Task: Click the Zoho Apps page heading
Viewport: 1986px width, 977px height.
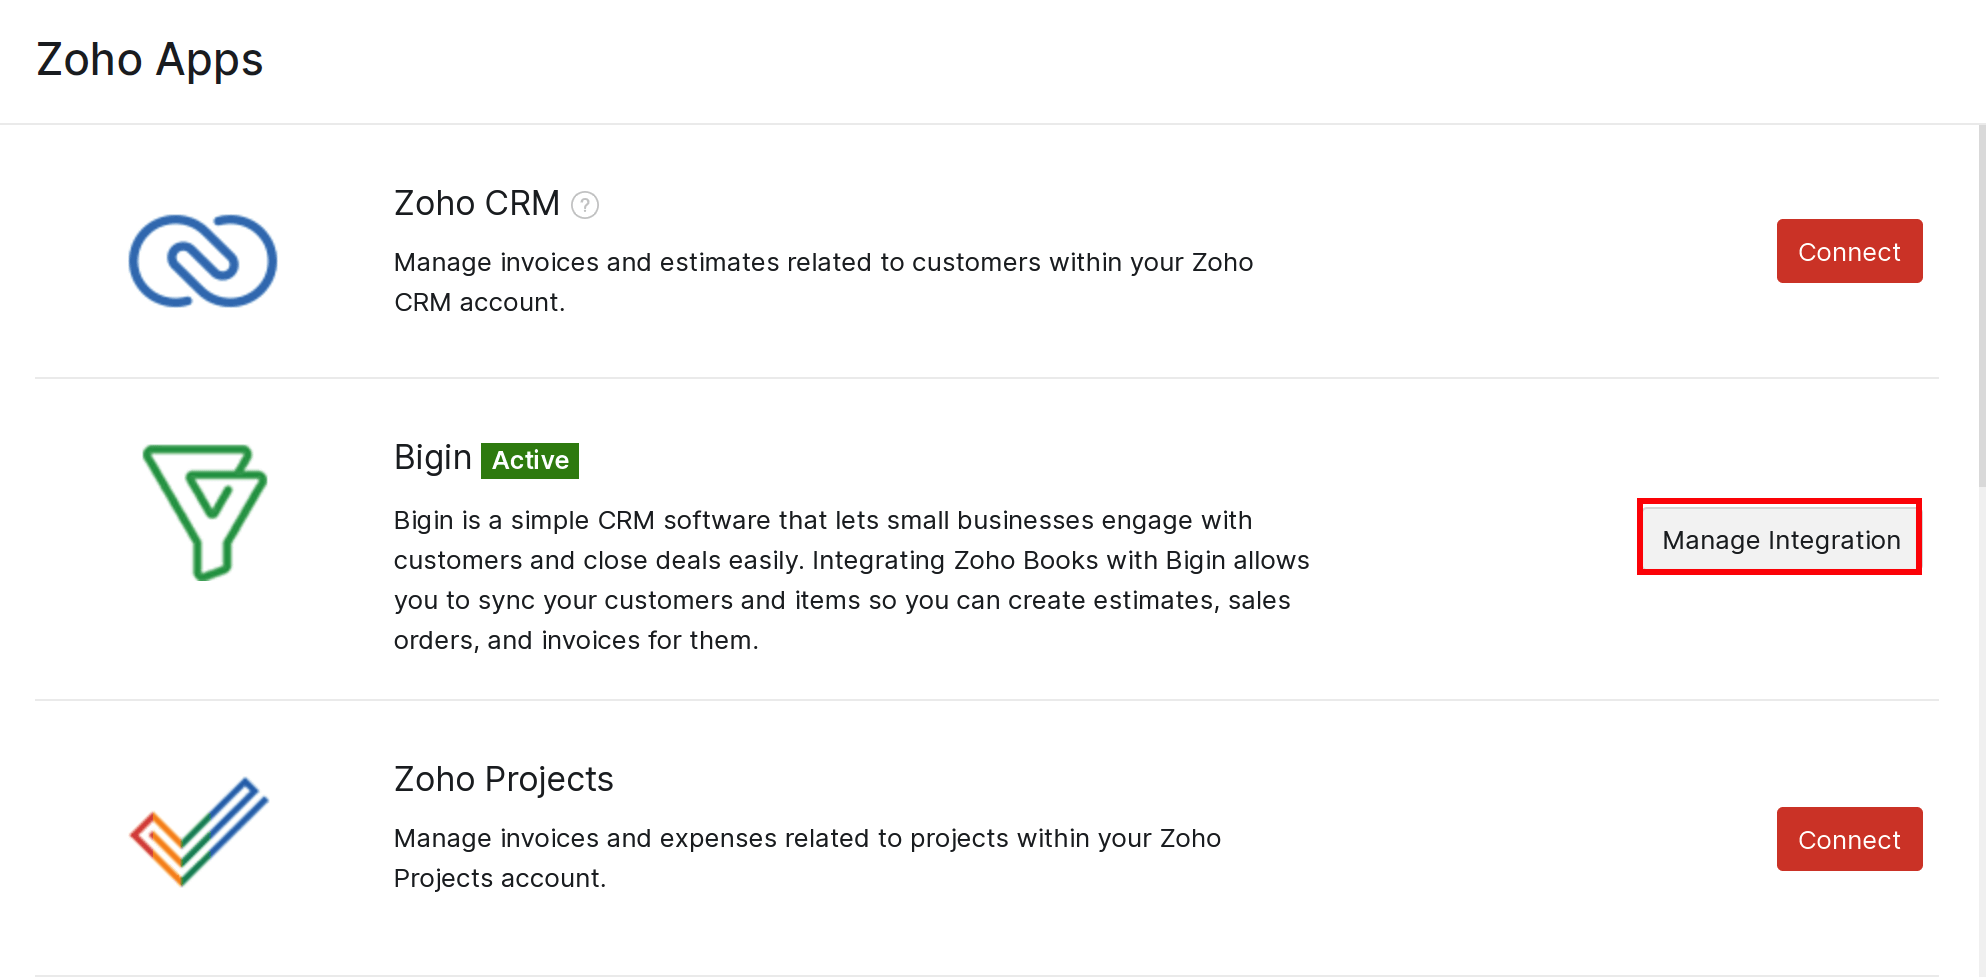Action: (x=150, y=60)
